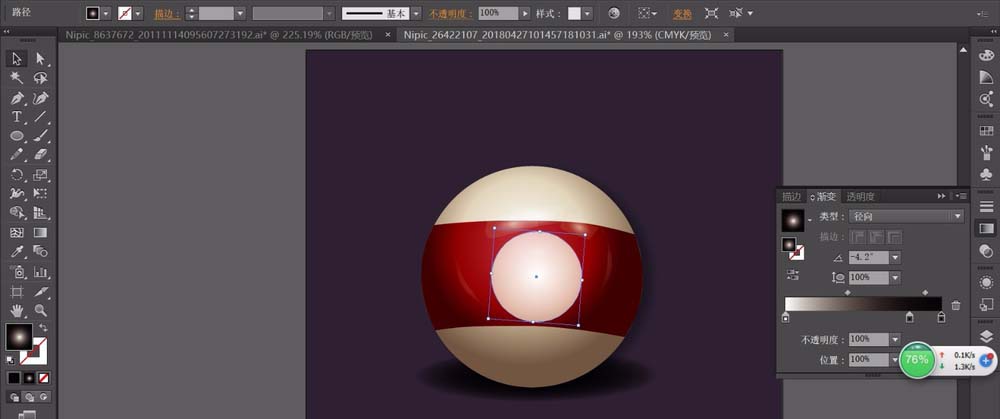Click Reverse Gradient button

coord(793,275)
